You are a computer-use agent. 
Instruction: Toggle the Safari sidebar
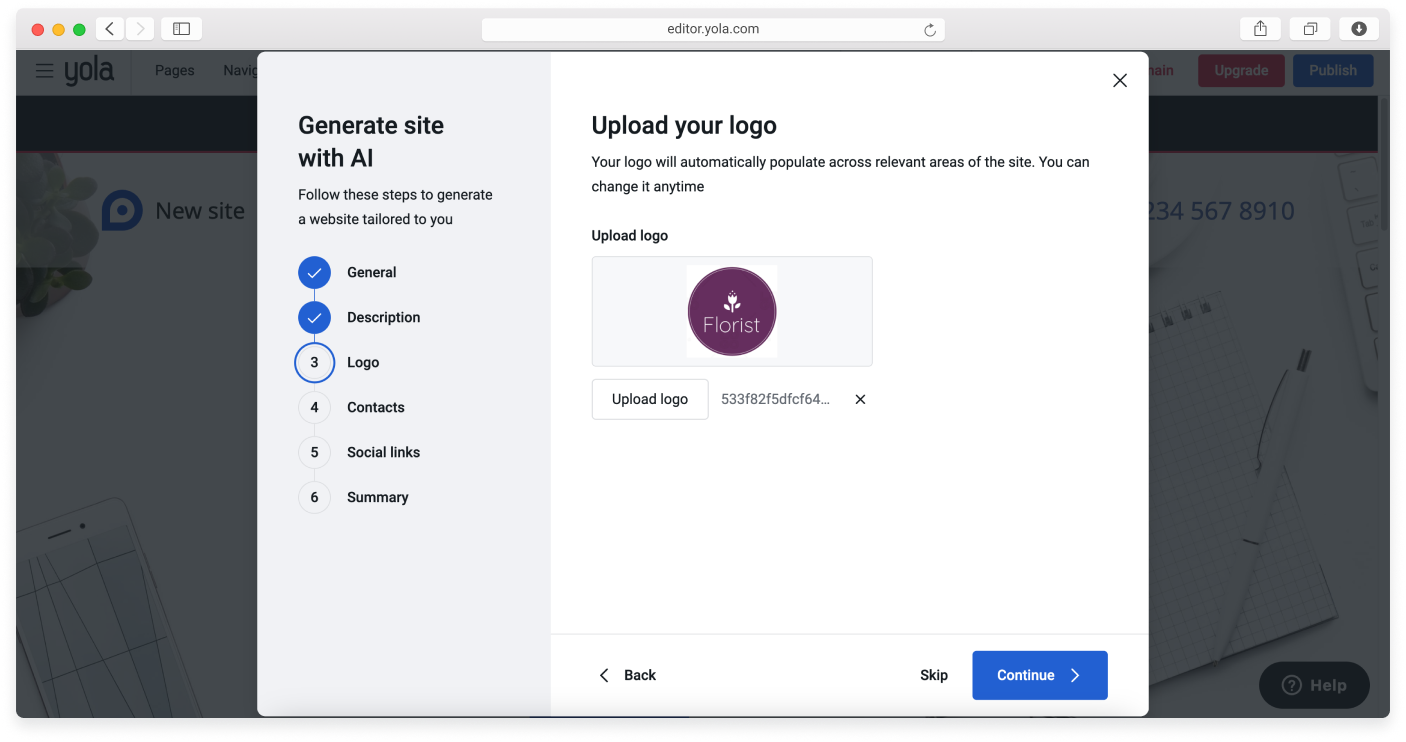(x=181, y=29)
